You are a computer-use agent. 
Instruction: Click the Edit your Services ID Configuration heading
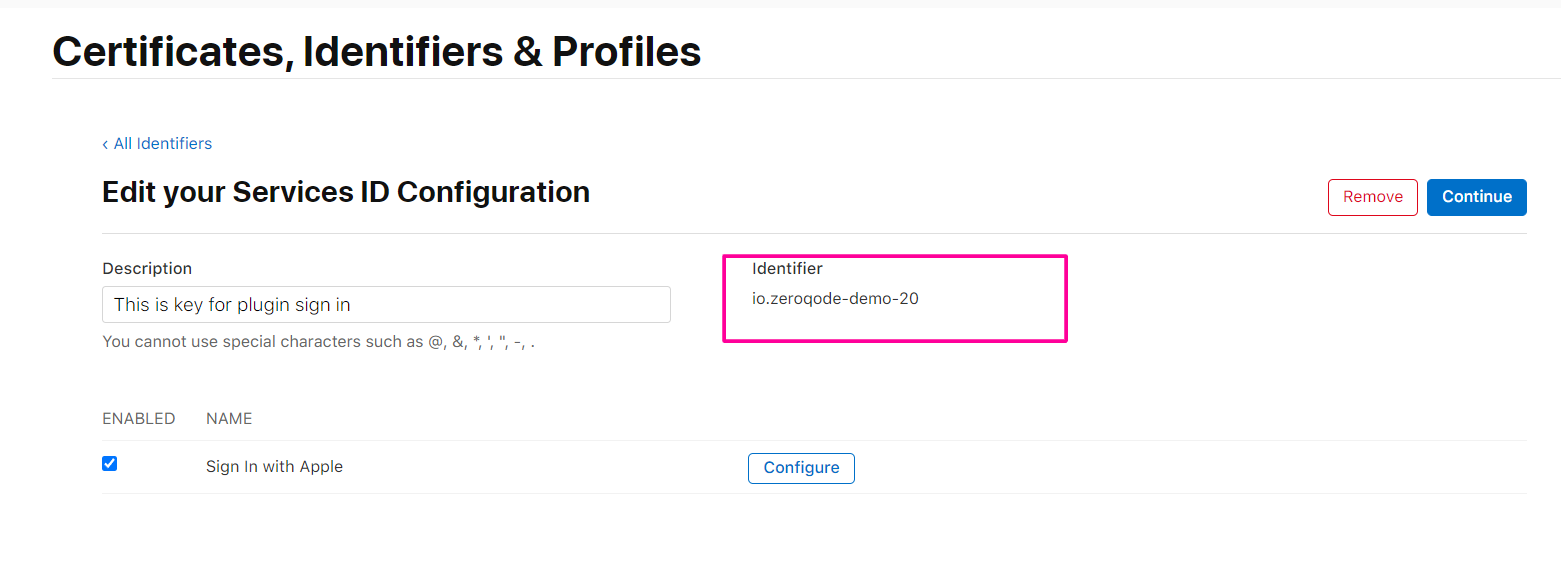(x=346, y=192)
